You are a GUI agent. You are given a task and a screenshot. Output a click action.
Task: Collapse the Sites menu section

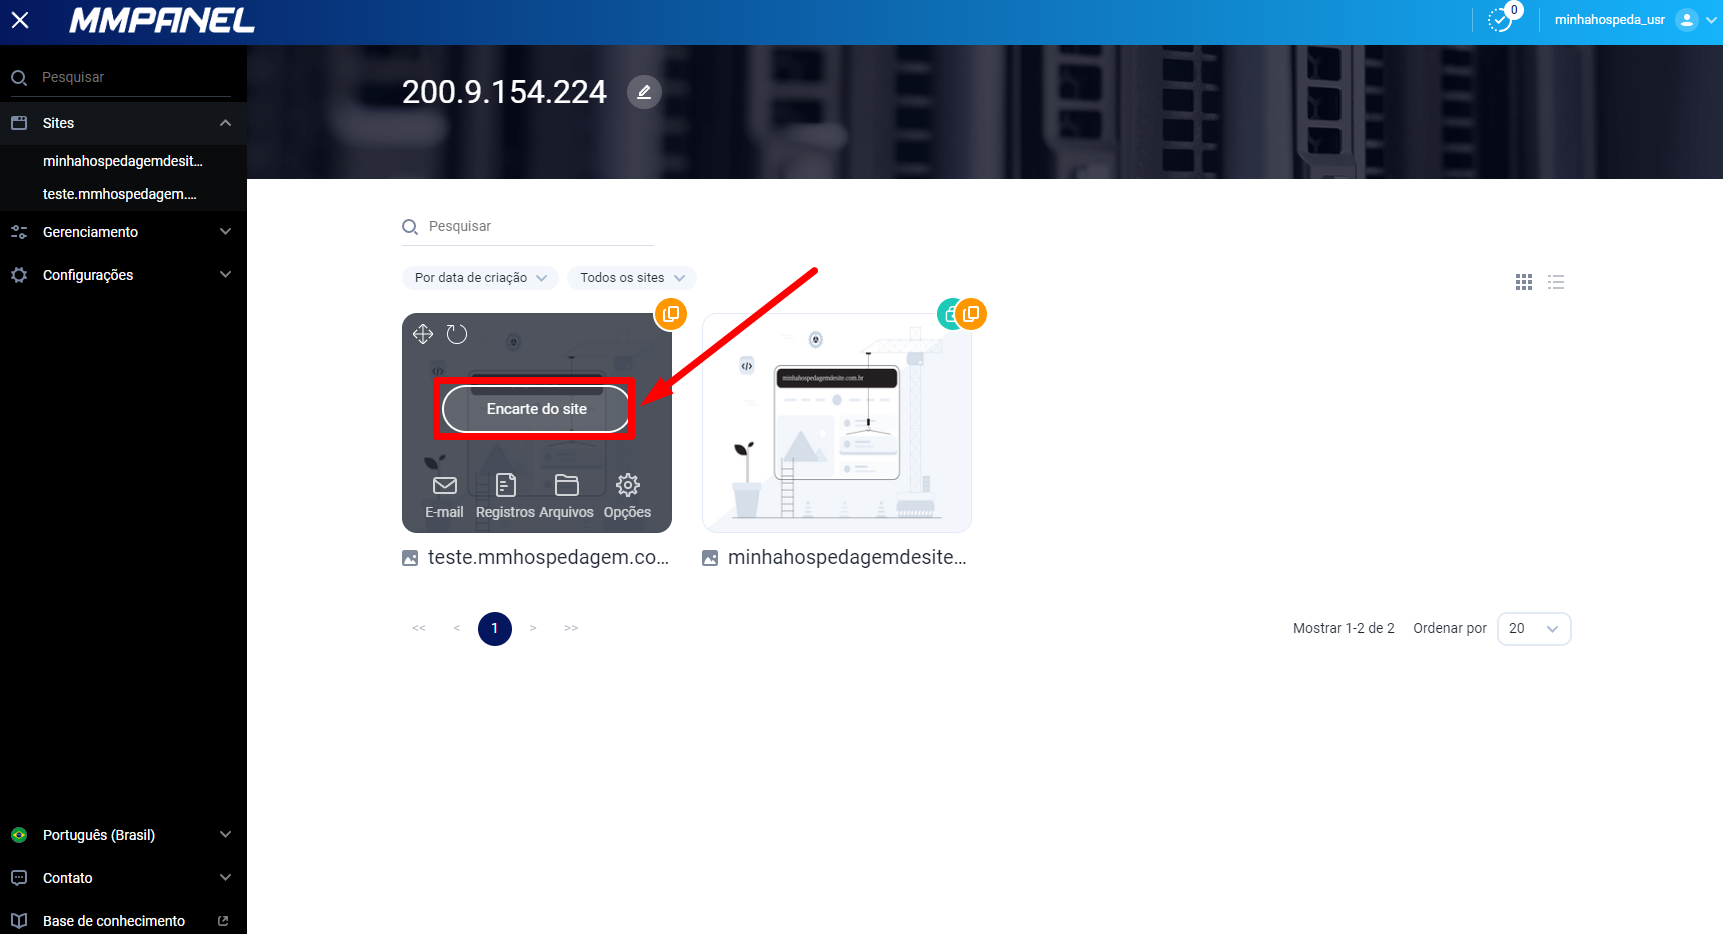(x=225, y=123)
